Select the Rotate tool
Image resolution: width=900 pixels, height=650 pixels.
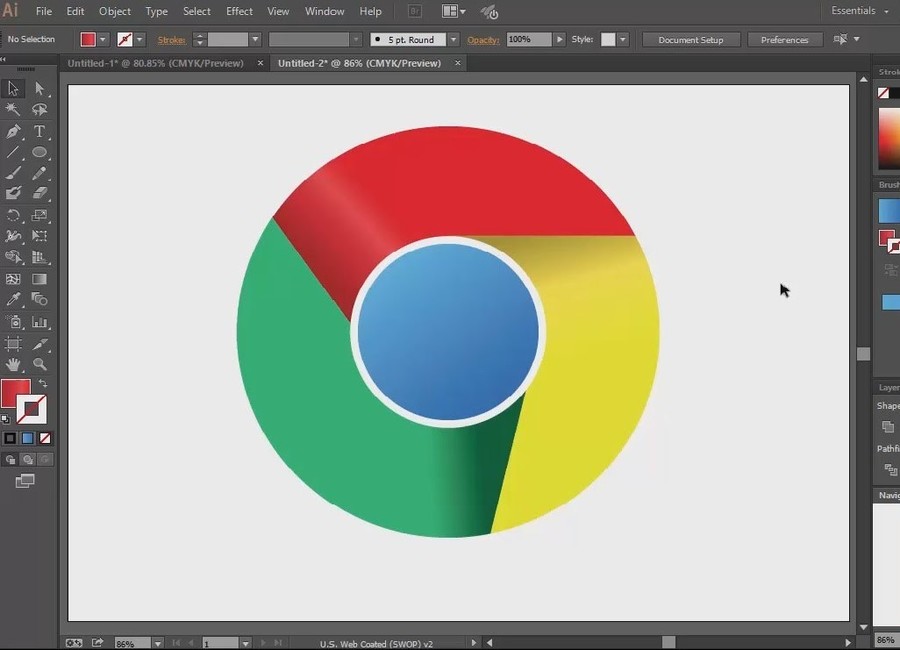(13, 215)
